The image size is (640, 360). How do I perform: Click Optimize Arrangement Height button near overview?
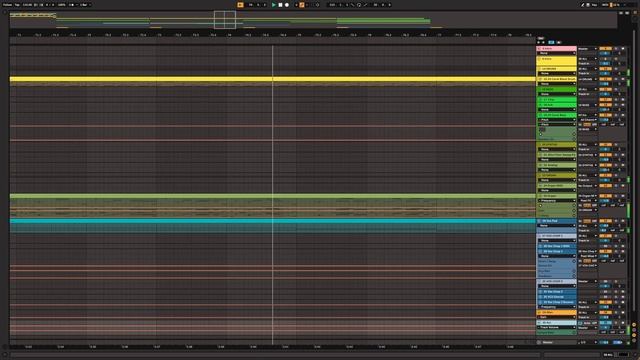point(621,13)
